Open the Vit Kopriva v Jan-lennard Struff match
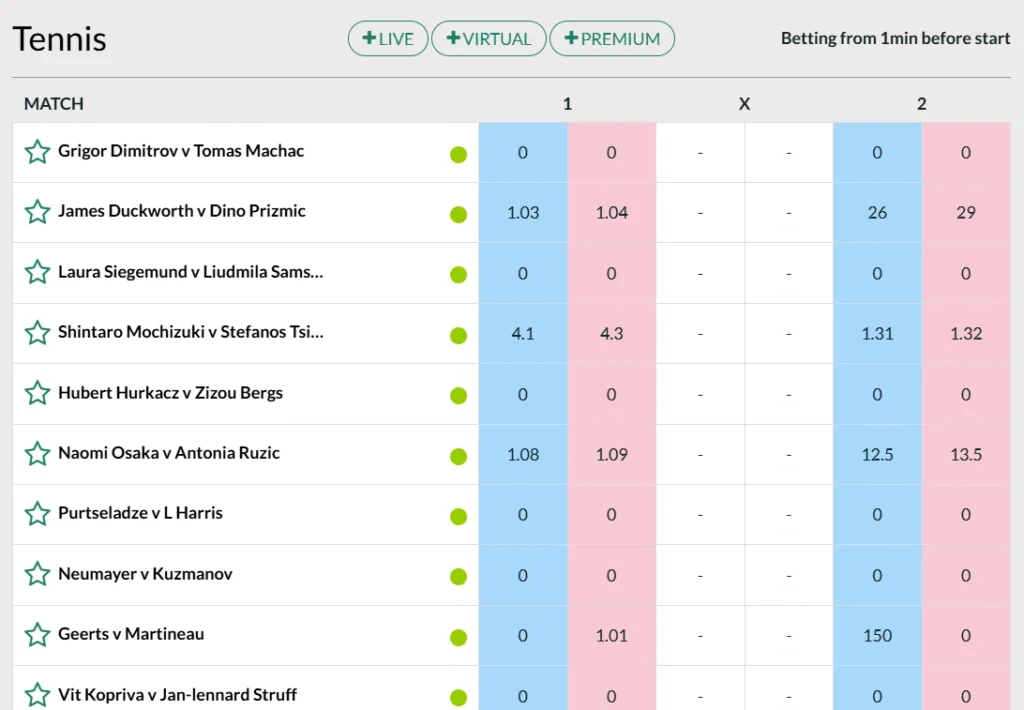Viewport: 1024px width, 710px height. (177, 695)
